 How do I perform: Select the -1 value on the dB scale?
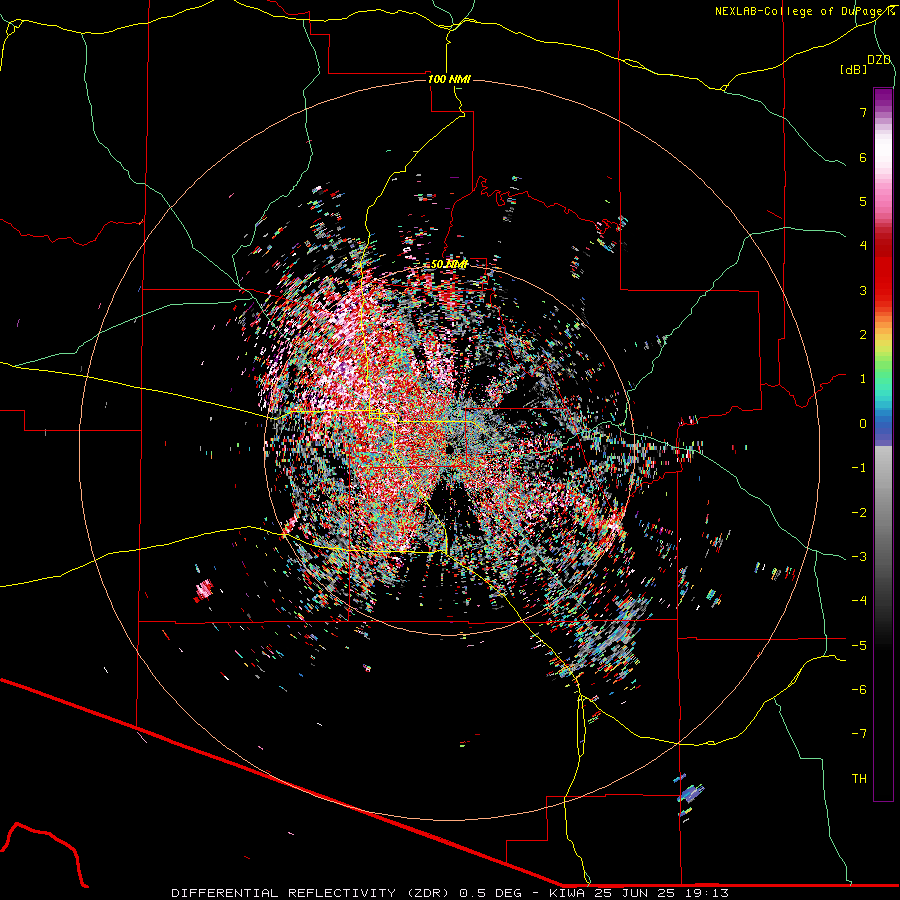coord(859,468)
